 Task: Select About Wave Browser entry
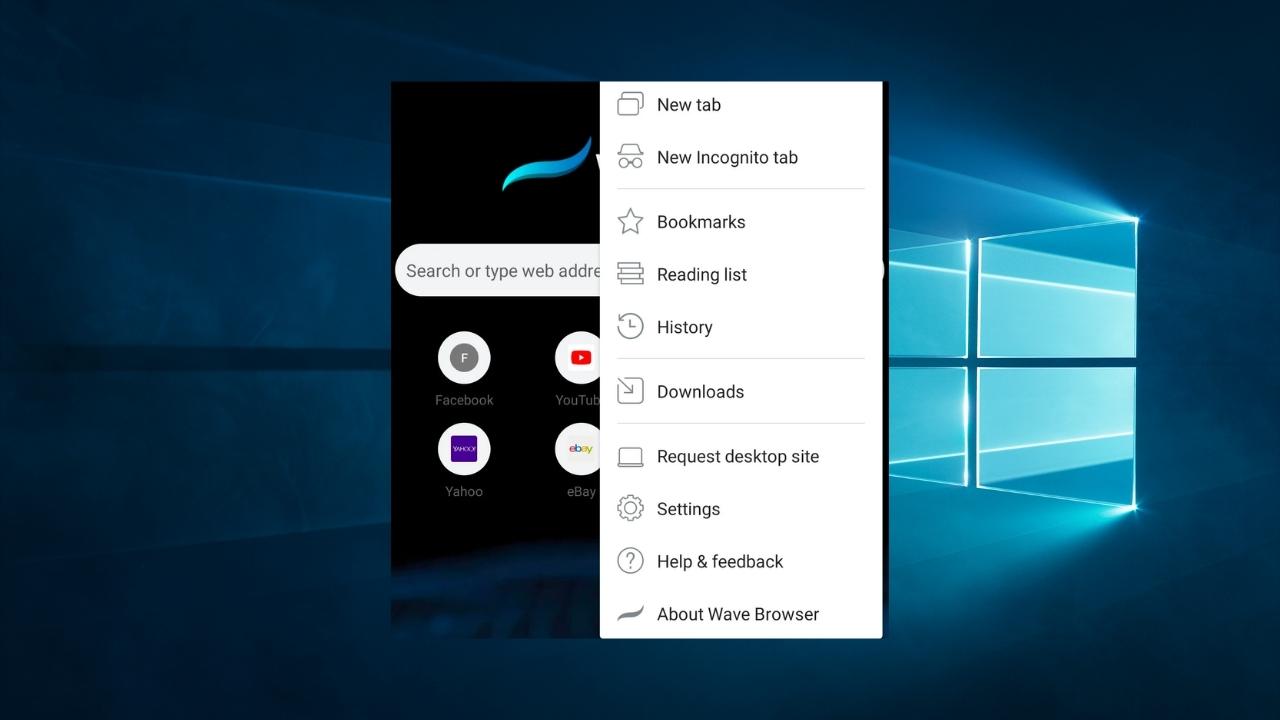click(x=741, y=614)
